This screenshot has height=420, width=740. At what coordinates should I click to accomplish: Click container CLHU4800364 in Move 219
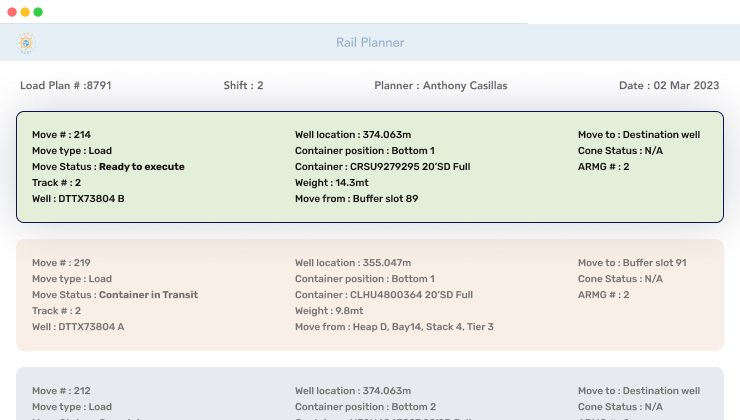pos(383,295)
